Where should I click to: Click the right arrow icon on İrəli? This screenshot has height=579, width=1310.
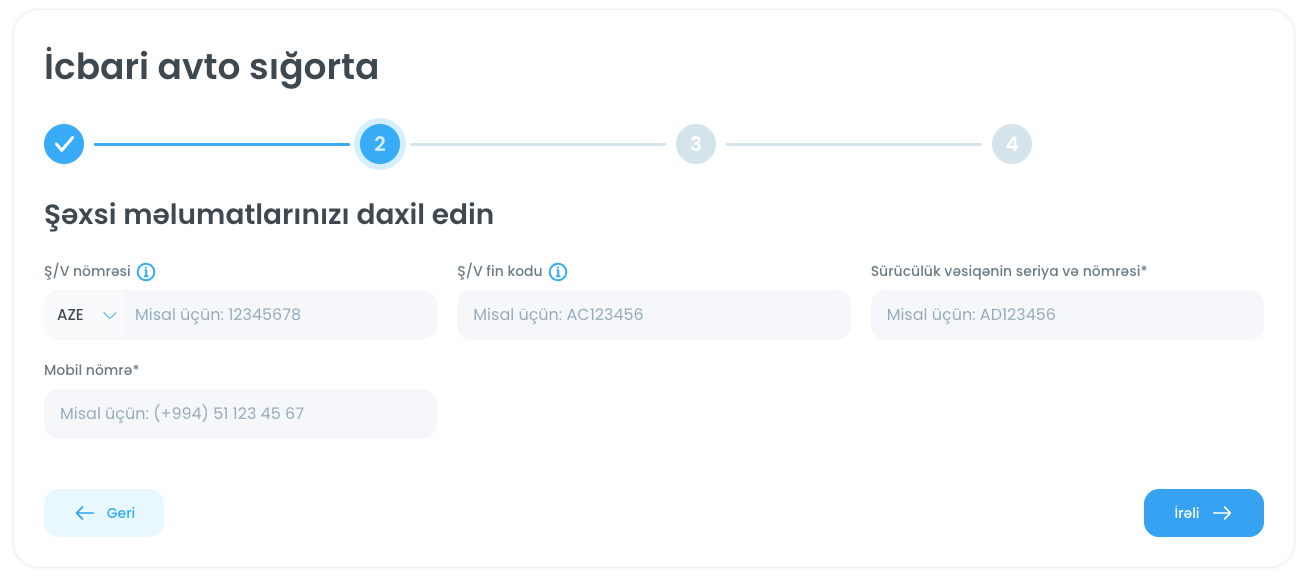pos(1222,513)
